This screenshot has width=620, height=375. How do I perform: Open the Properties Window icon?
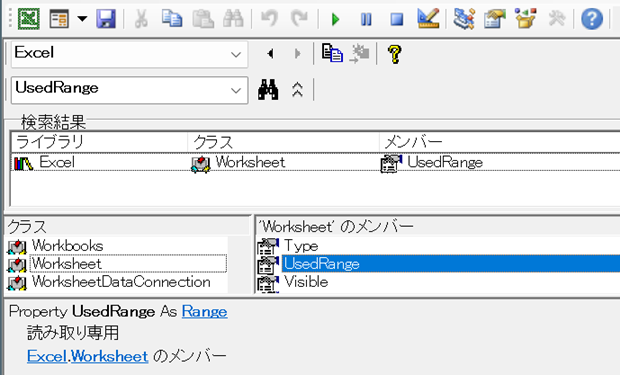(x=494, y=19)
